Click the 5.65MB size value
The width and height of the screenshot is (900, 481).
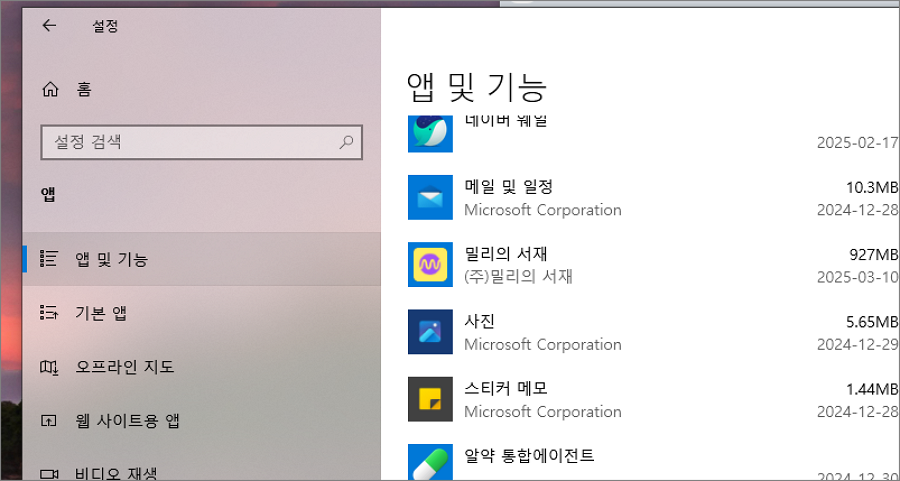click(871, 321)
